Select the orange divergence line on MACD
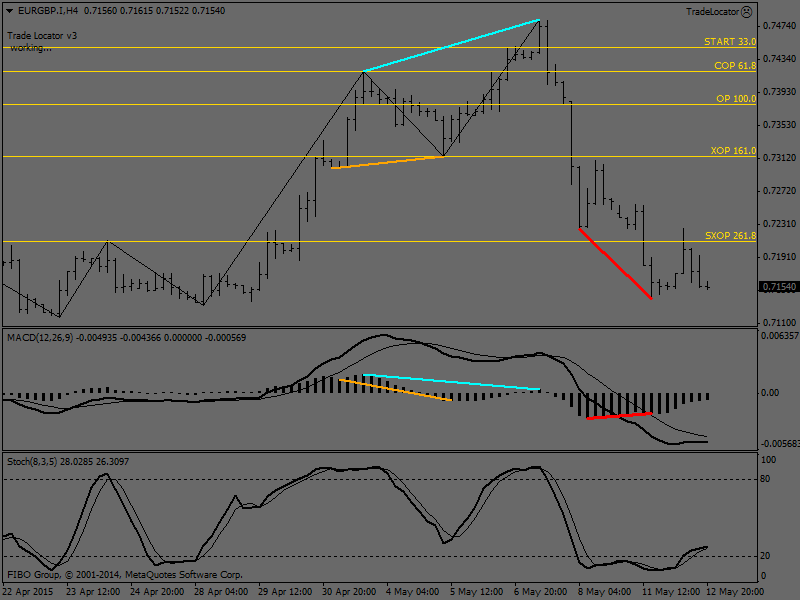Image resolution: width=800 pixels, height=600 pixels. 396,390
